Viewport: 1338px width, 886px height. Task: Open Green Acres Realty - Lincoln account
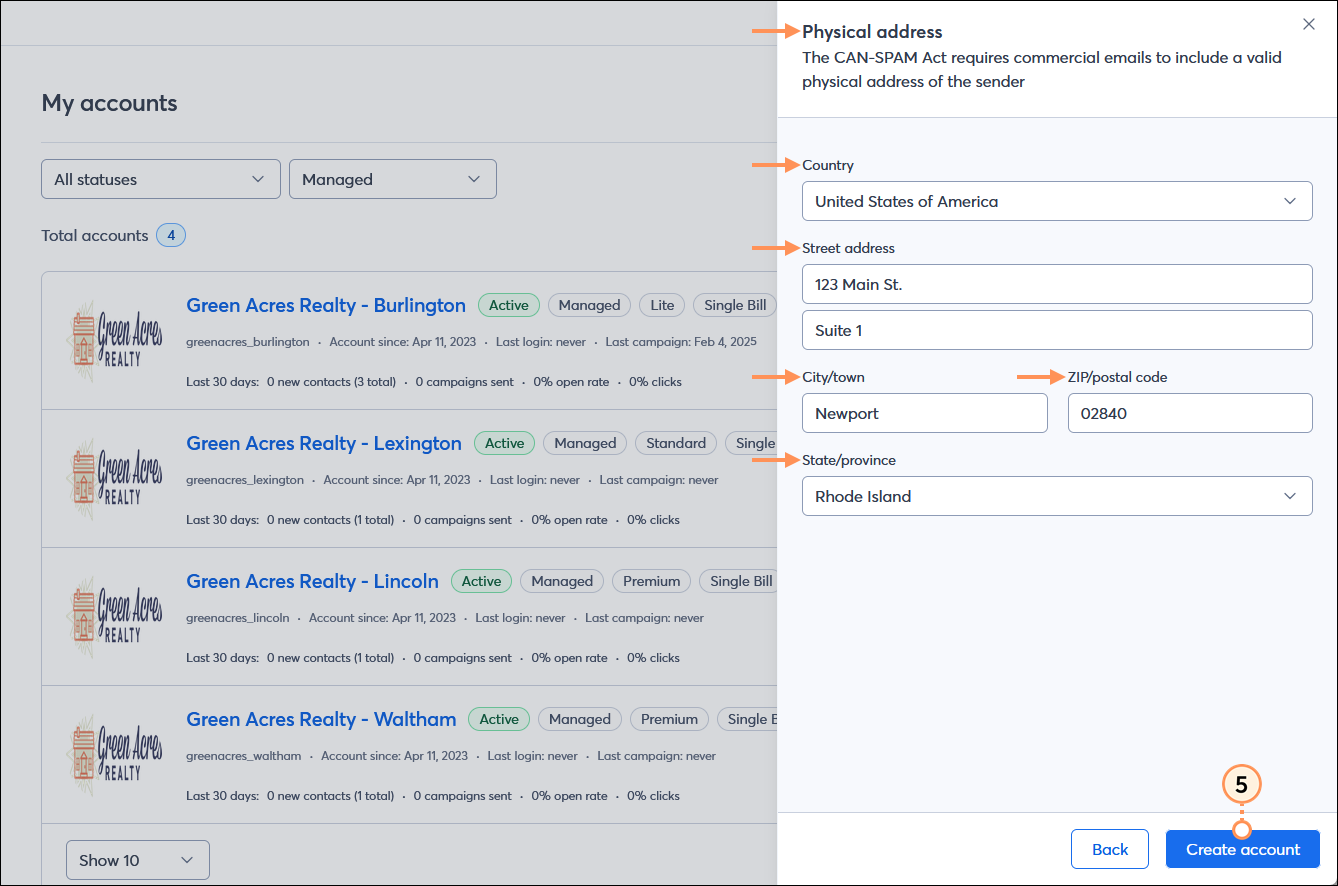pyautogui.click(x=312, y=581)
